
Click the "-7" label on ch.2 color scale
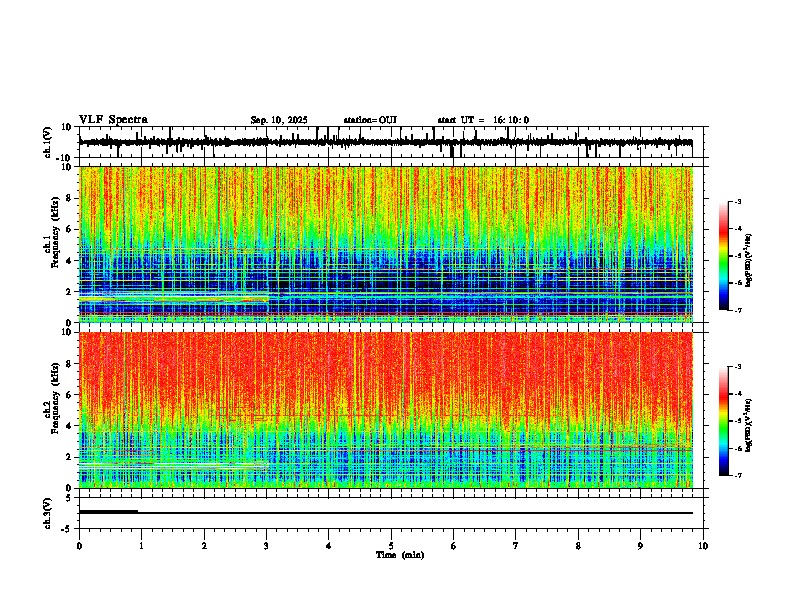(x=737, y=476)
